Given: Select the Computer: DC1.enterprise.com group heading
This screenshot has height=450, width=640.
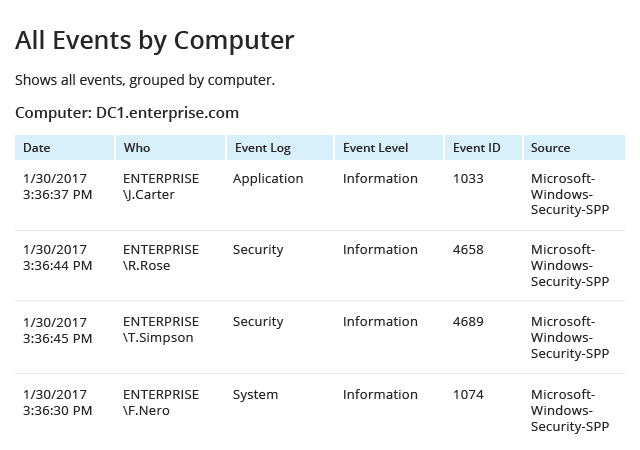Looking at the screenshot, I should tap(127, 113).
